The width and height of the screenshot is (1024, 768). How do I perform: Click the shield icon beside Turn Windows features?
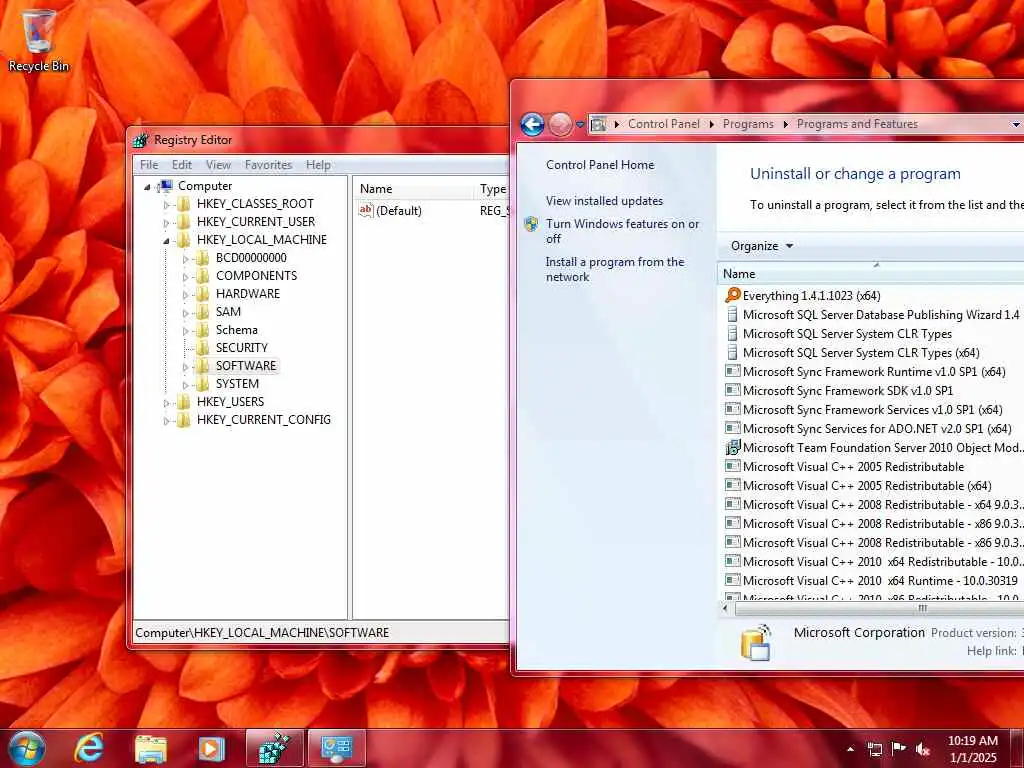(532, 225)
